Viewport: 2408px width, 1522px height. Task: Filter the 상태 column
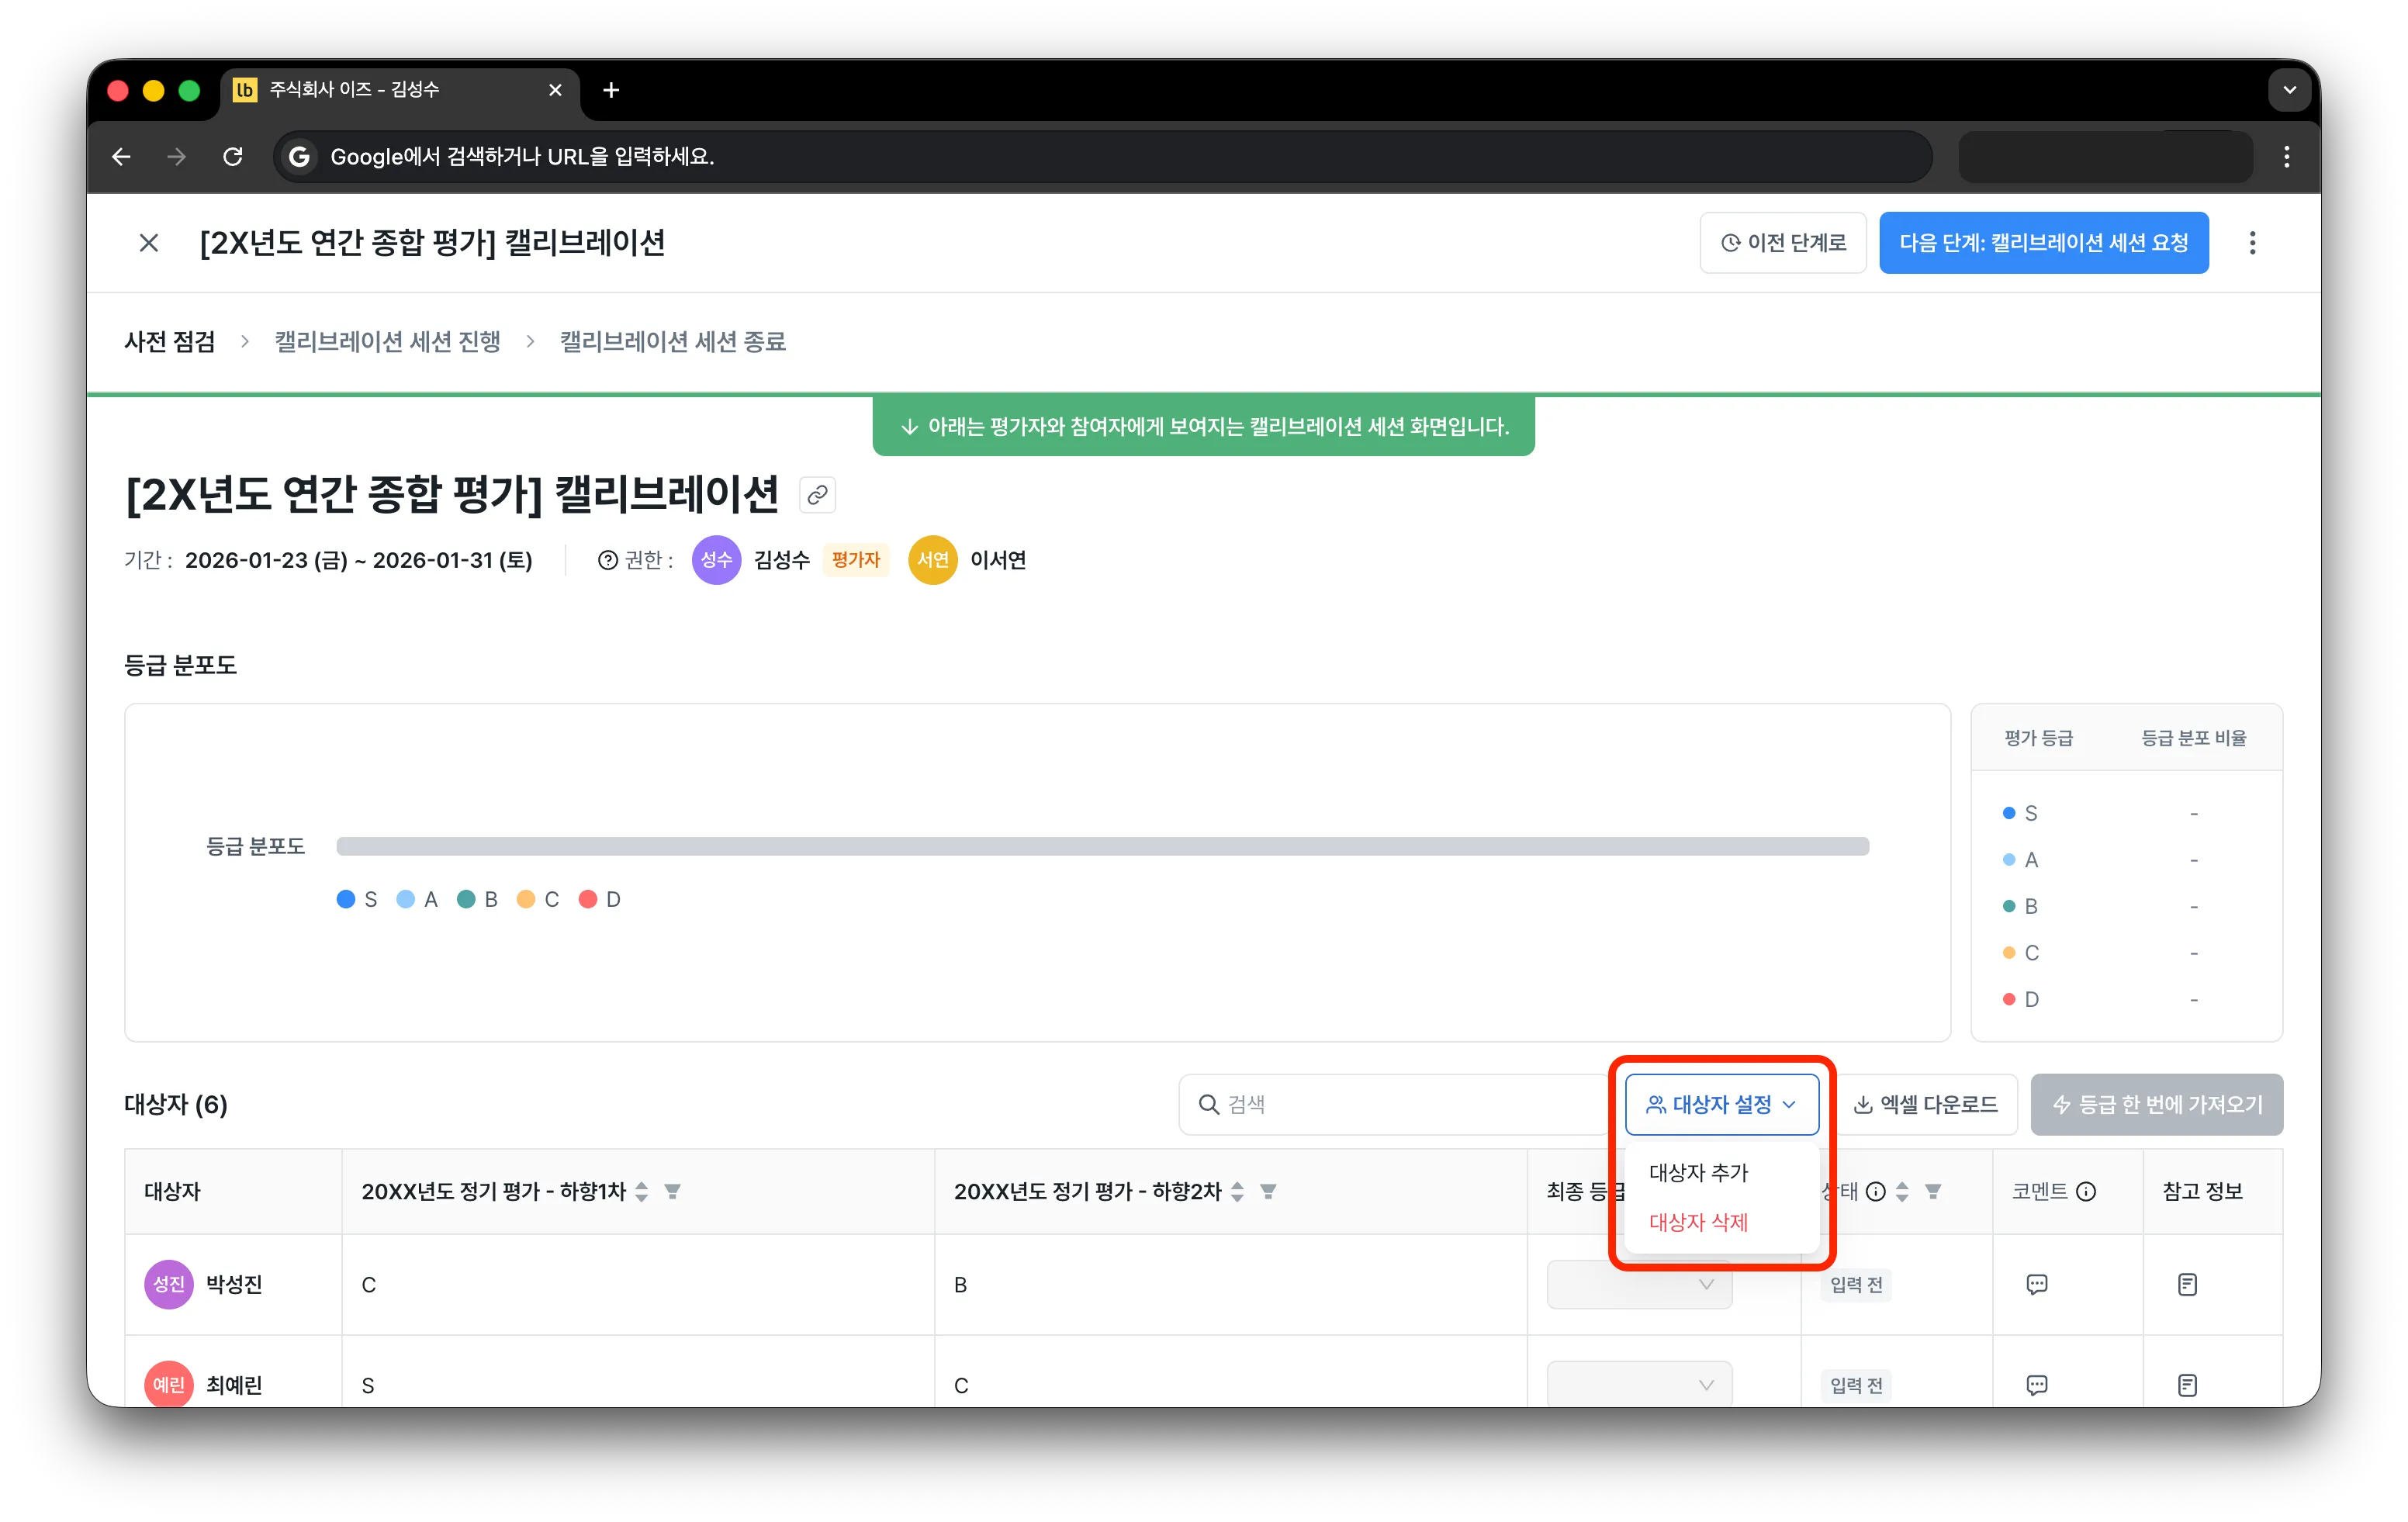point(1933,1191)
